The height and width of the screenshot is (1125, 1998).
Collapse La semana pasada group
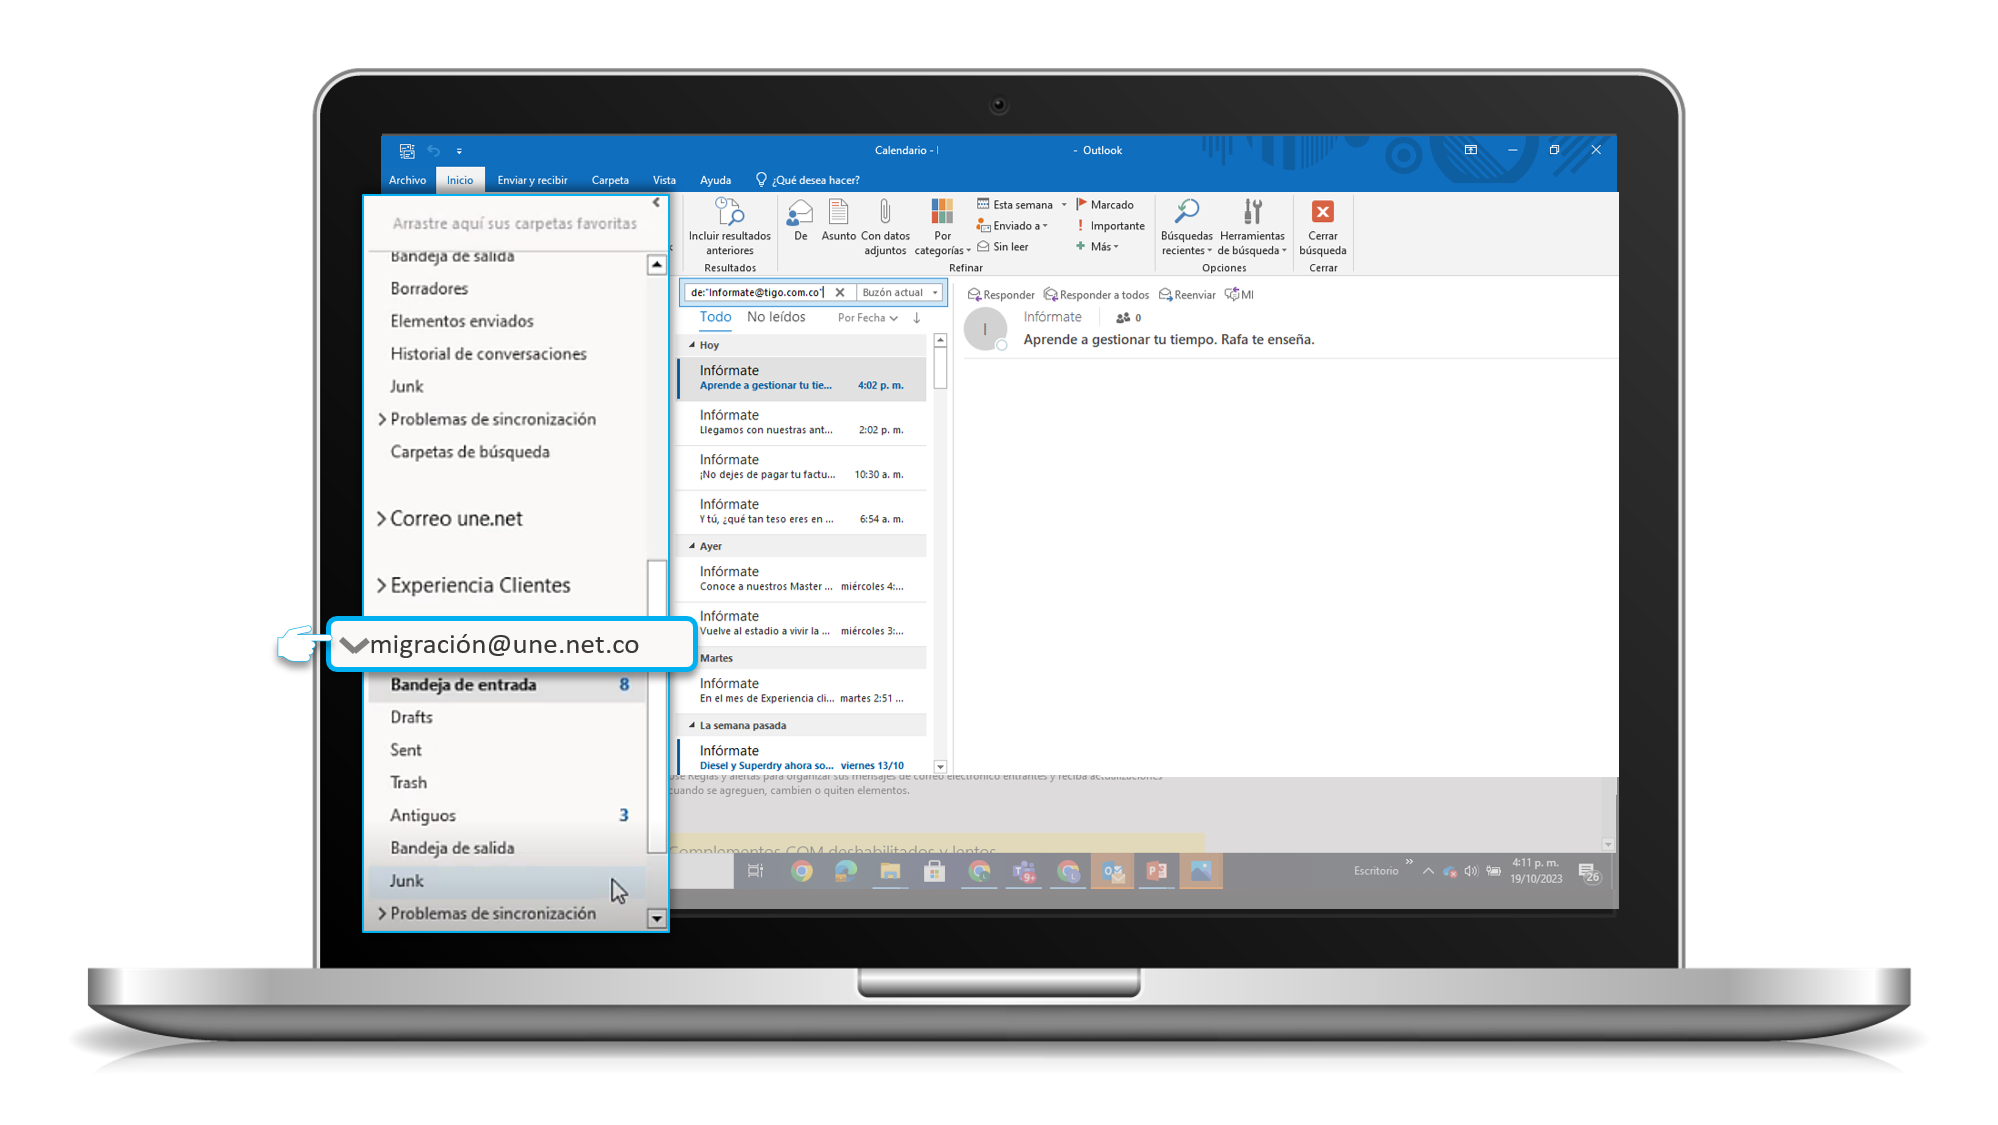692,725
